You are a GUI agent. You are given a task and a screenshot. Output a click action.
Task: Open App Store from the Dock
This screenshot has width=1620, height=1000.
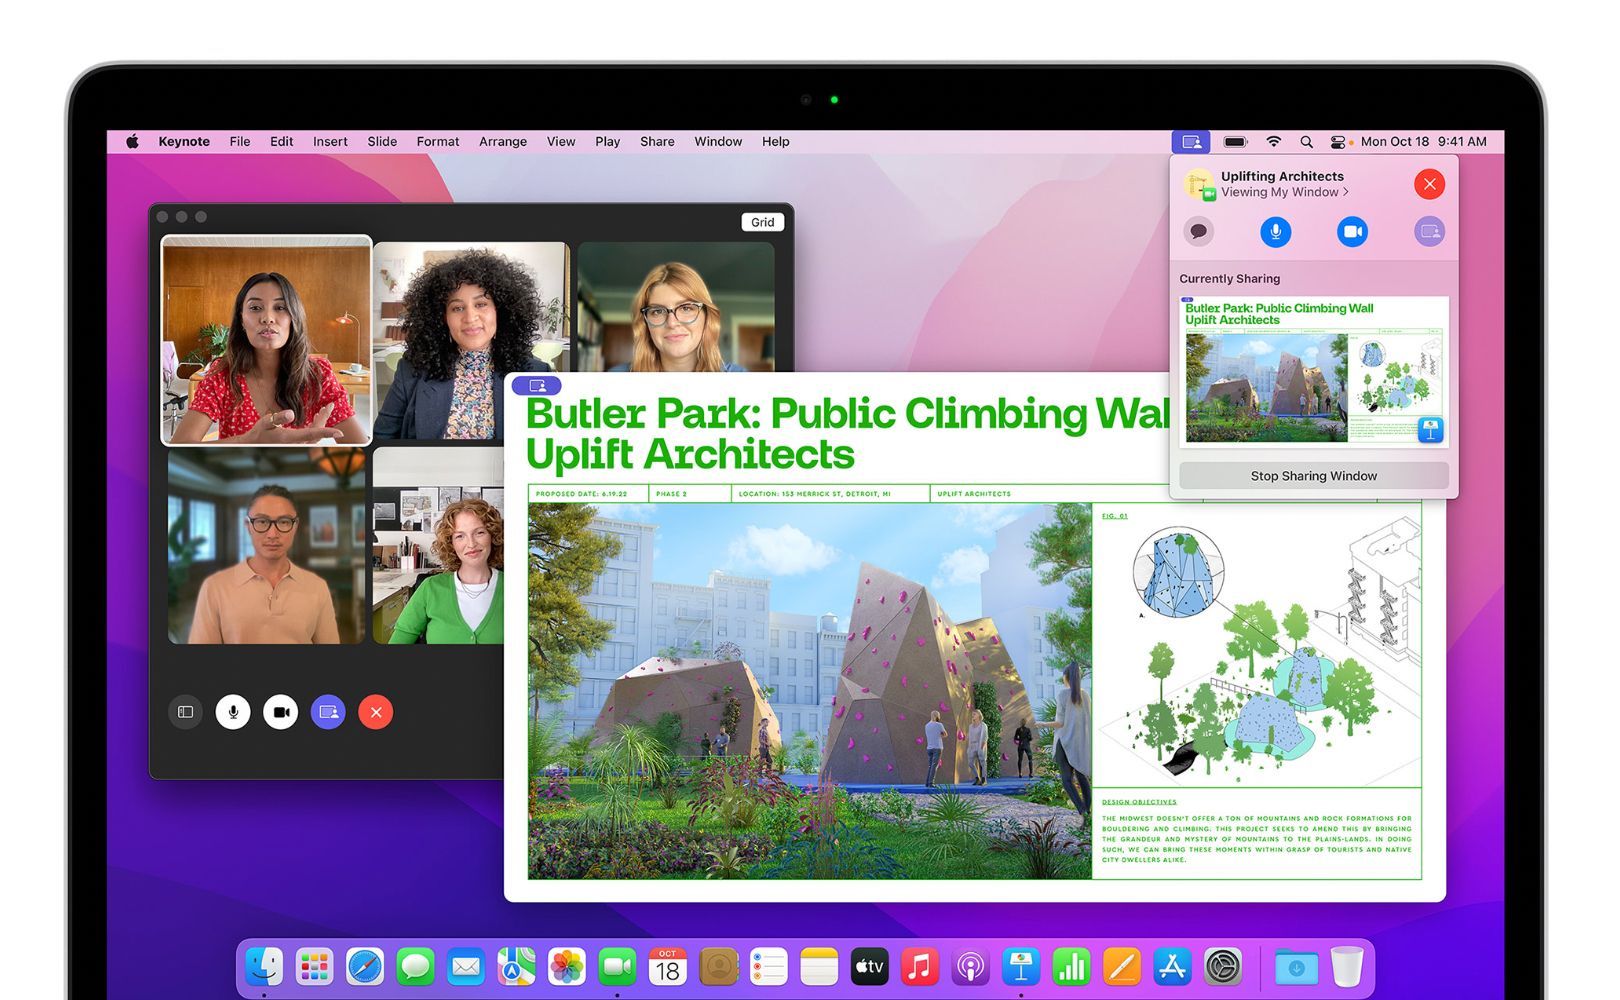point(1172,967)
